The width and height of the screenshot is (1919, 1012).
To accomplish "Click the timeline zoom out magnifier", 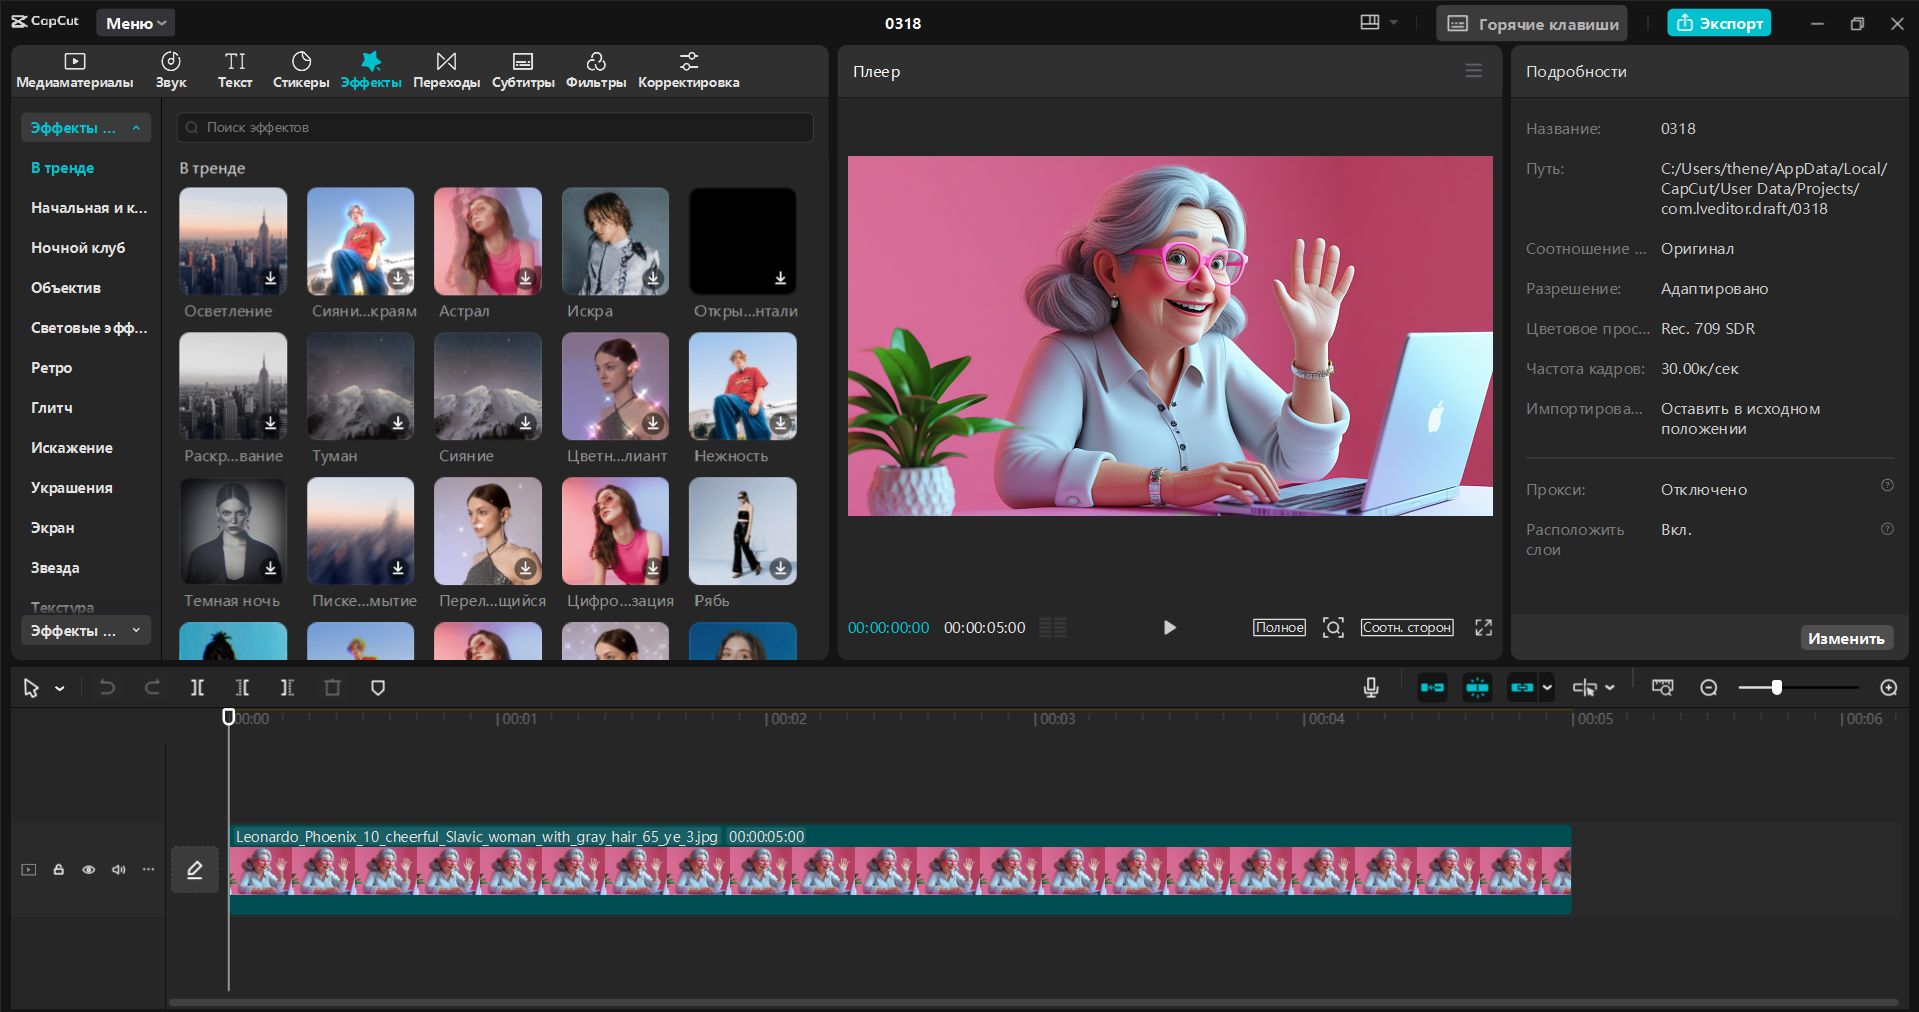I will (x=1709, y=688).
